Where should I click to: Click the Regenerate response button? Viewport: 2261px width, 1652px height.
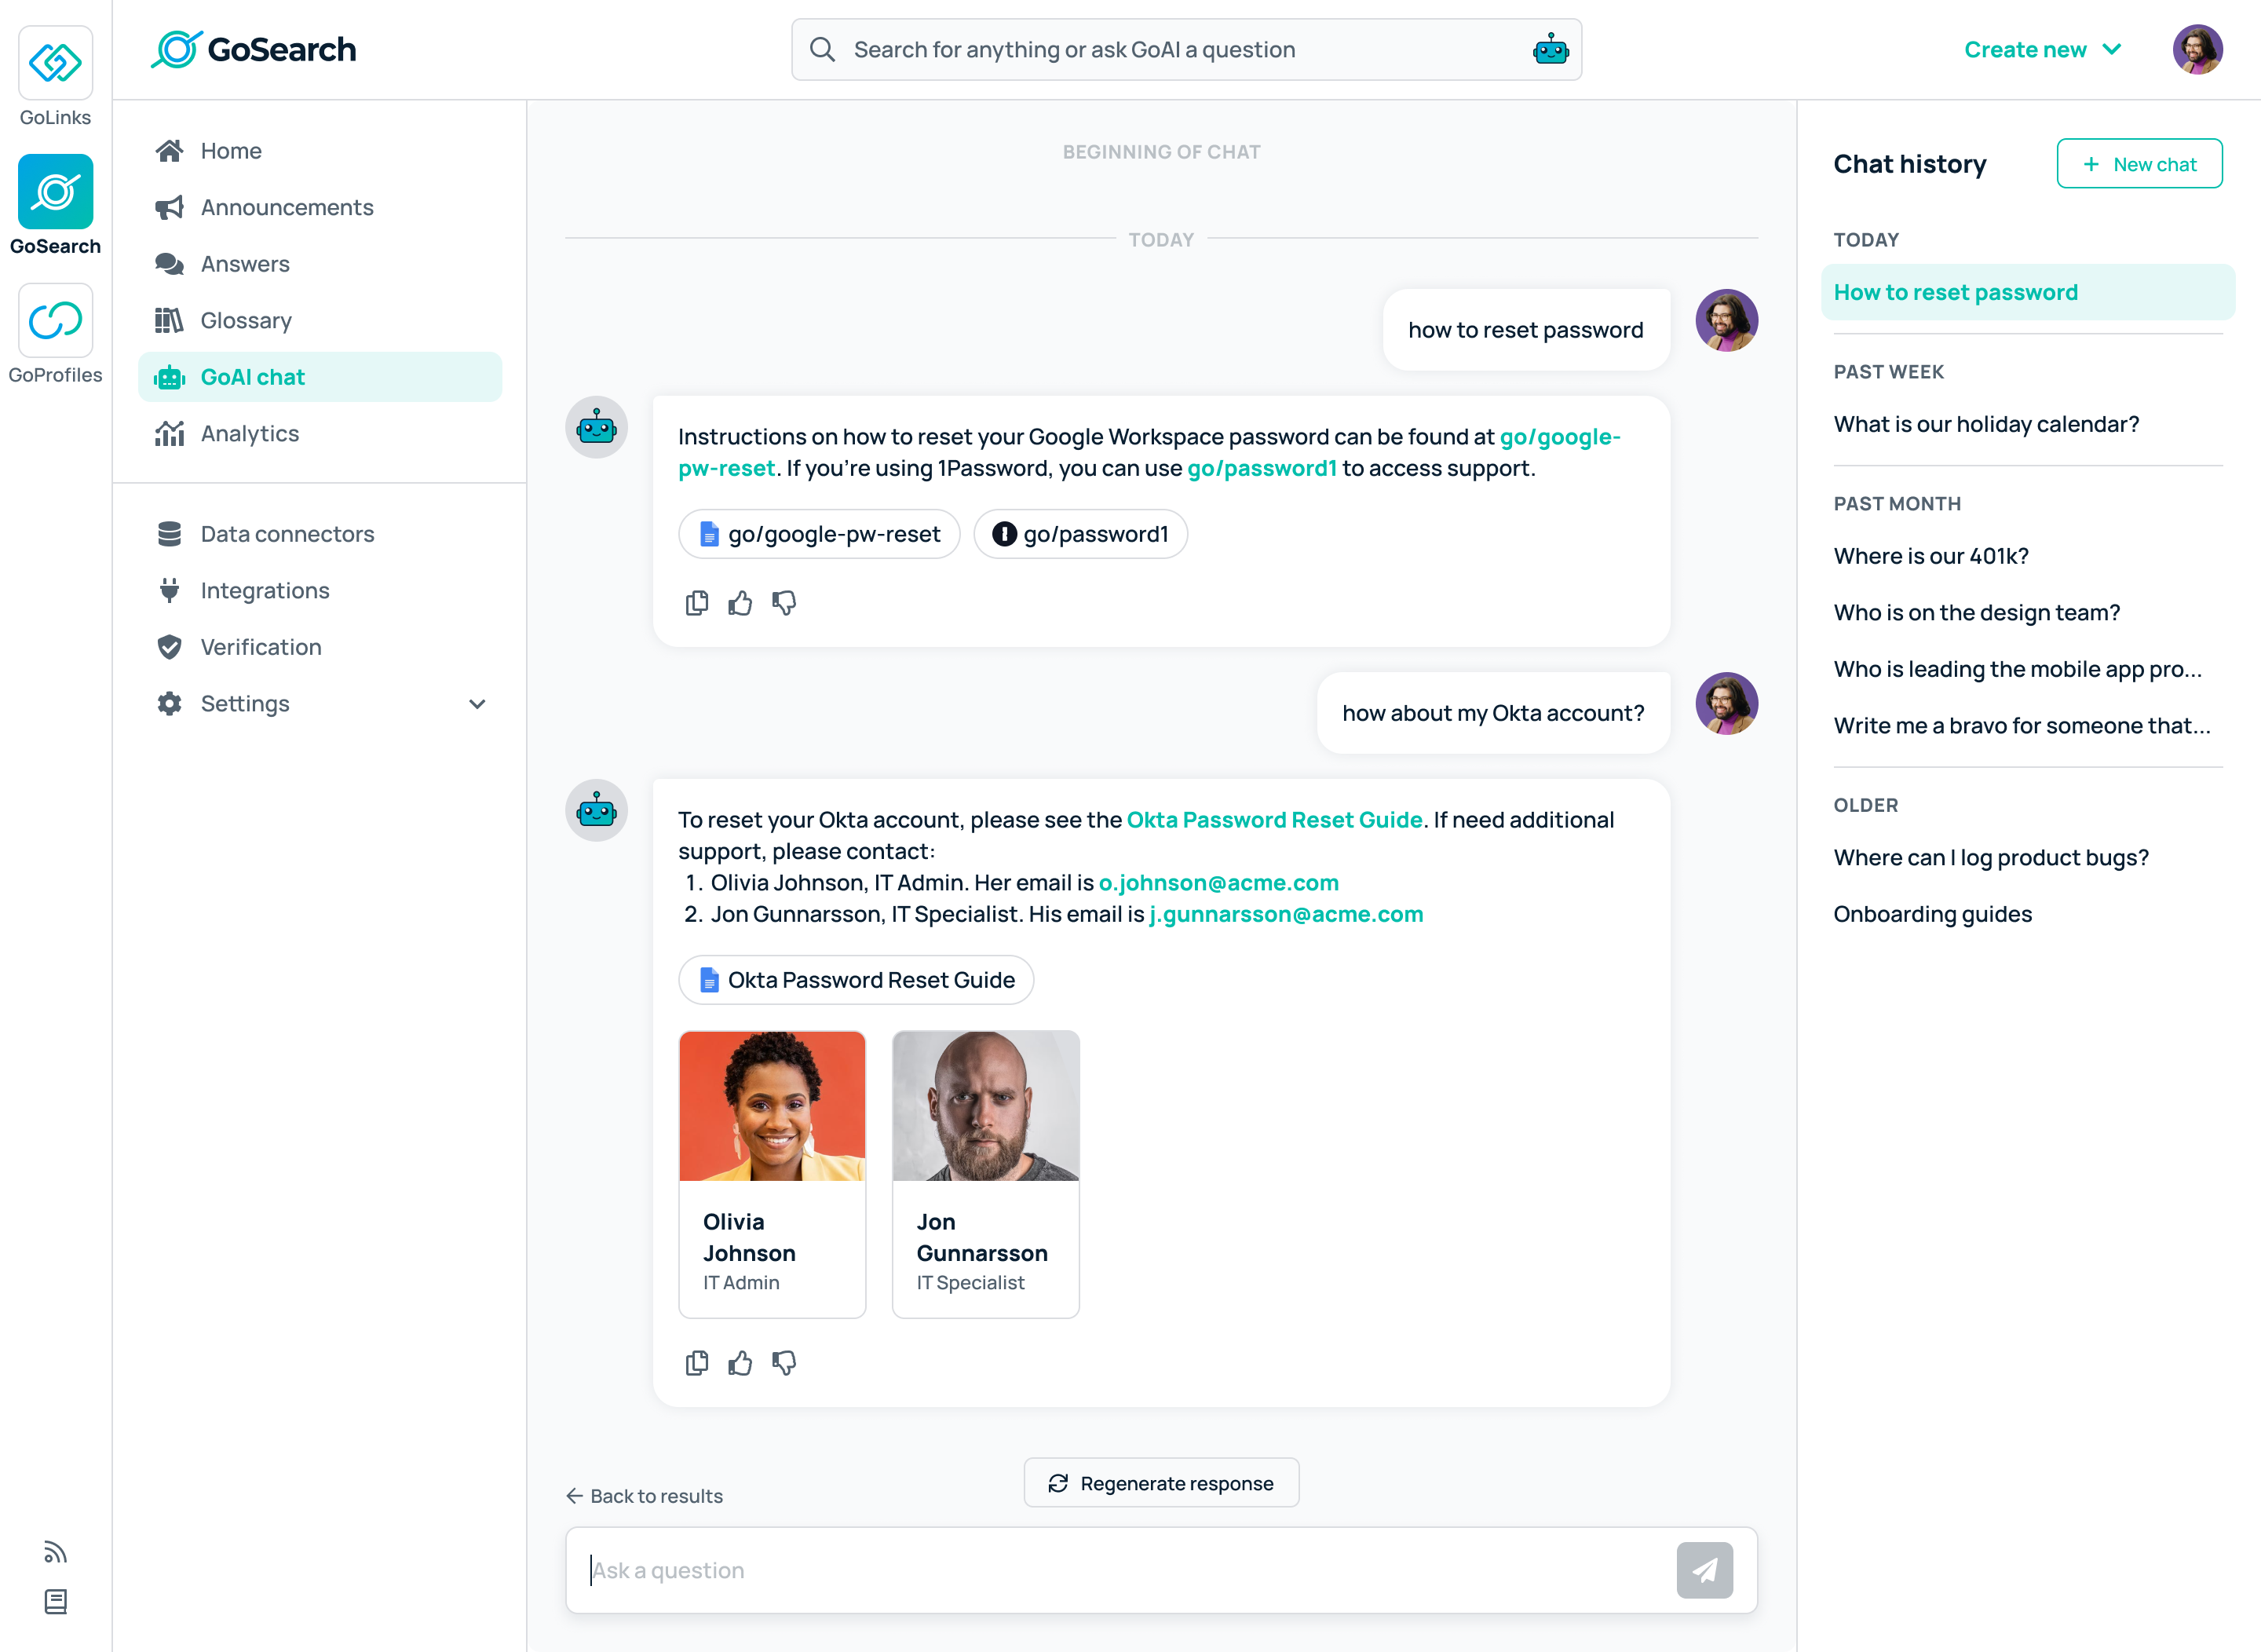(1161, 1483)
